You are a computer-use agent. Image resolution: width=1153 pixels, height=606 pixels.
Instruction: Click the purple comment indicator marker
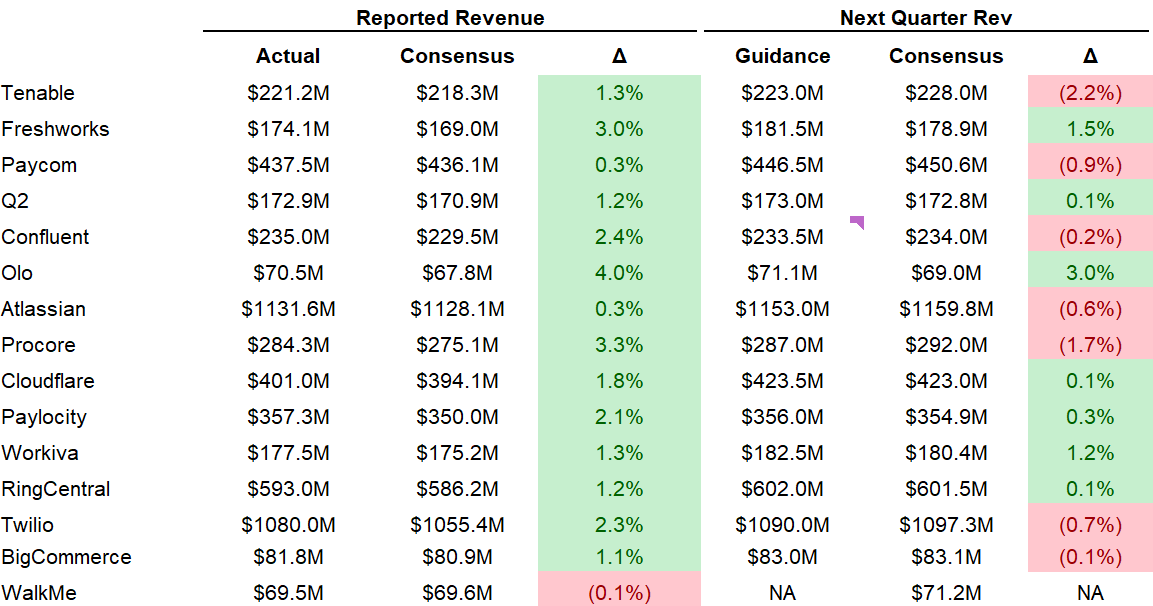[x=857, y=222]
